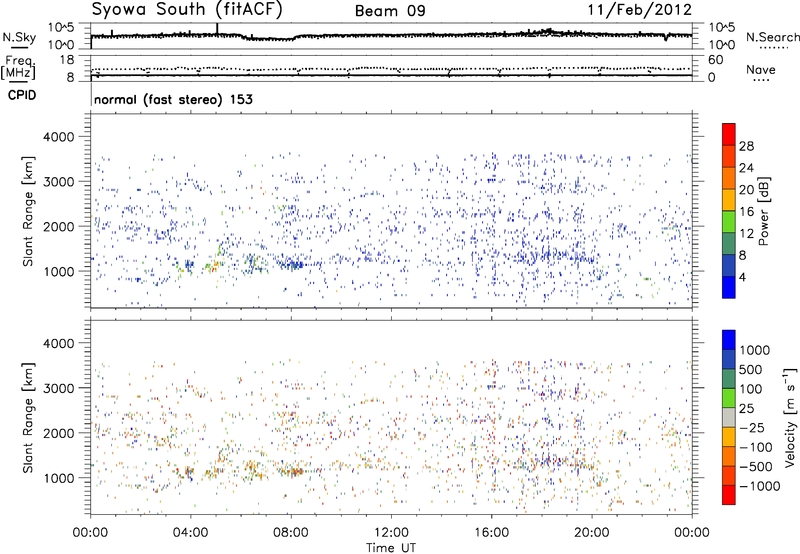This screenshot has height=554, width=800.
Task: Click the '16' Power colorbar tick
Action: click(x=746, y=212)
